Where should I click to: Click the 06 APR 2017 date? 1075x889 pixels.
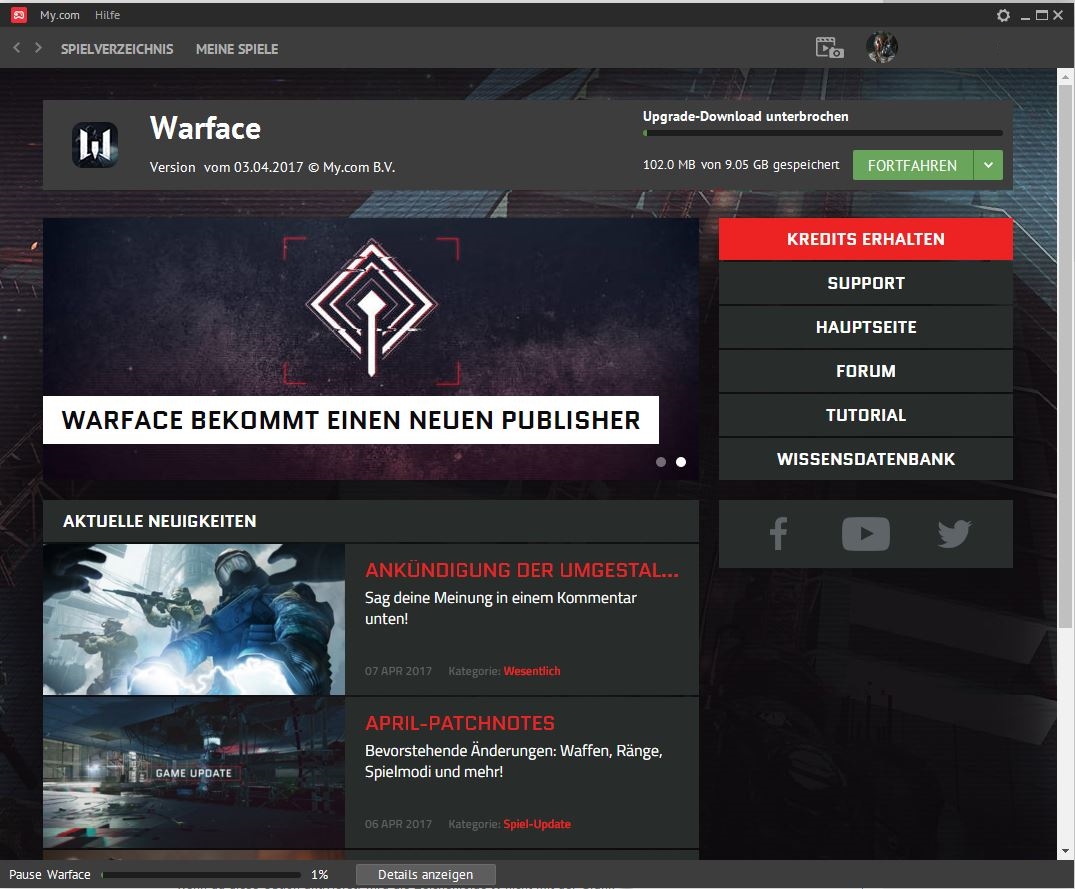[398, 824]
